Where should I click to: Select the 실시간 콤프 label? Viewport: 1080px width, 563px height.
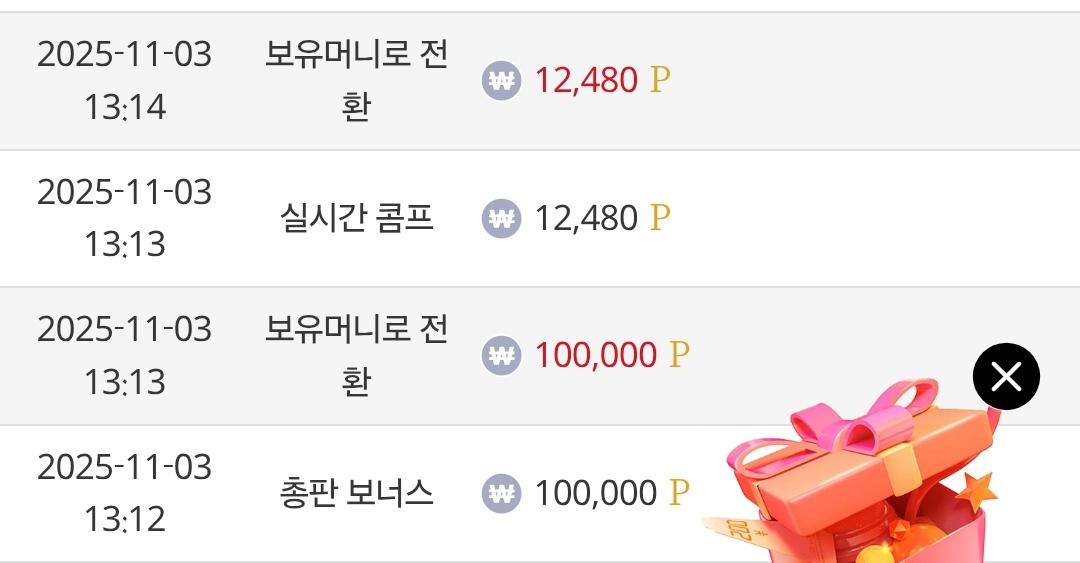pos(356,218)
